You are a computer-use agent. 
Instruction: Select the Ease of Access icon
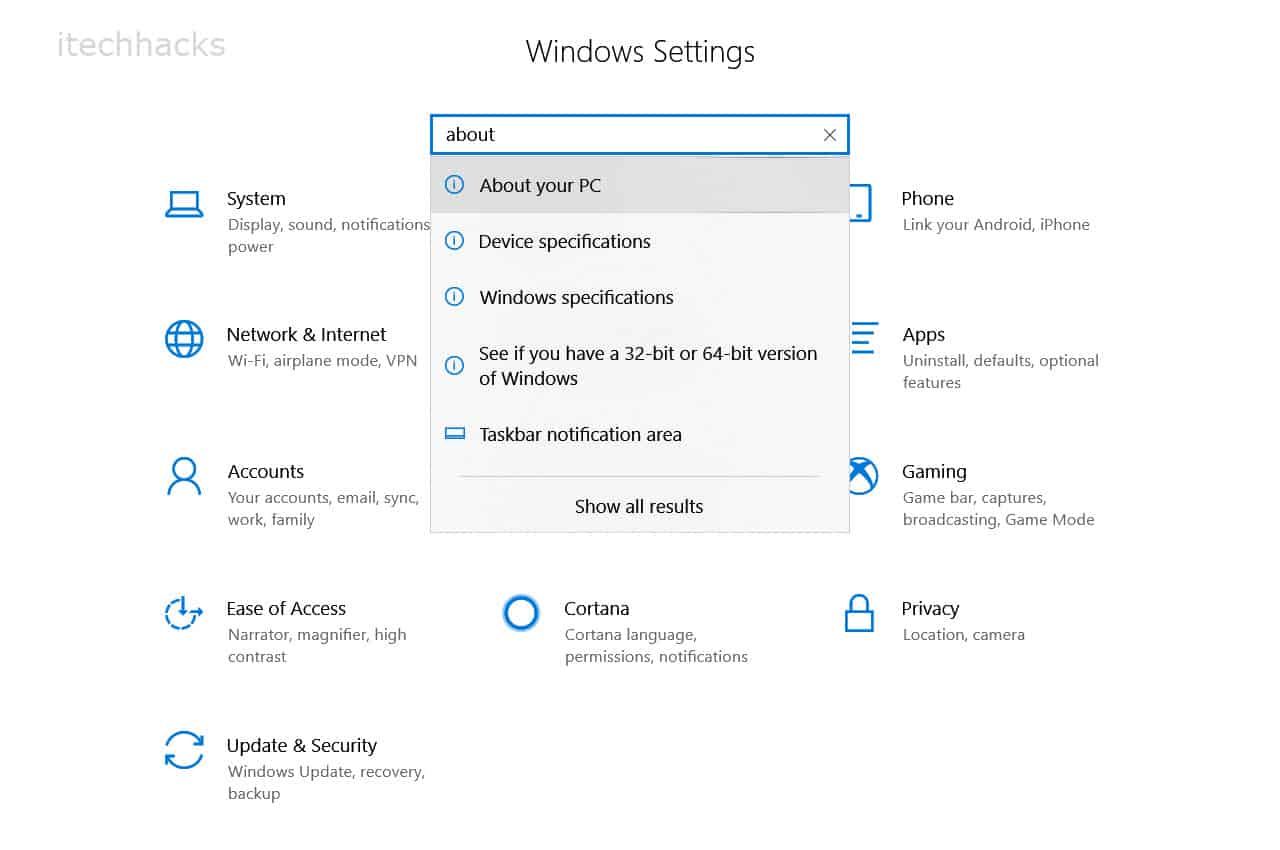coord(184,613)
